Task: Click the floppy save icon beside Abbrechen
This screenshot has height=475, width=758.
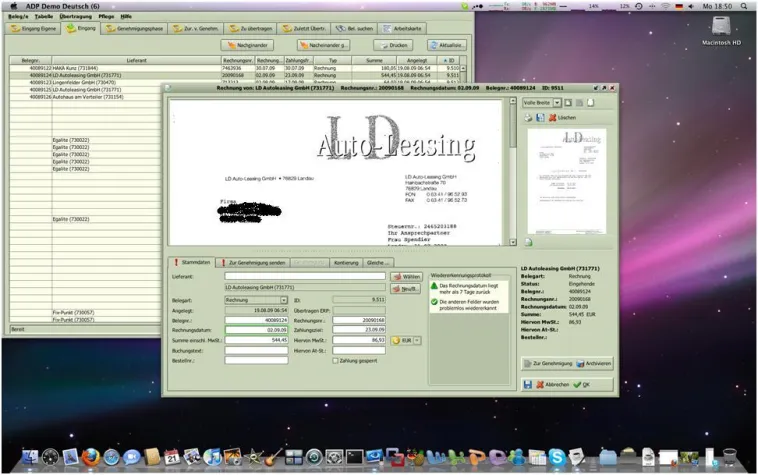Action: click(x=527, y=385)
